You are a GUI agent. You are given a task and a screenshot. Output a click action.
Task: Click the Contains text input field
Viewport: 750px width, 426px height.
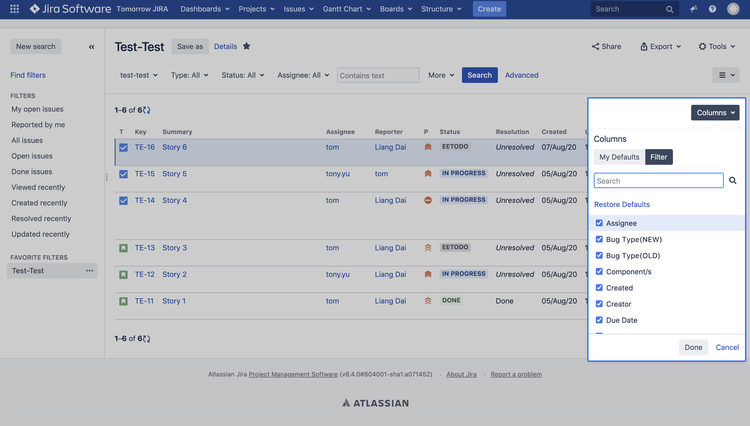378,75
